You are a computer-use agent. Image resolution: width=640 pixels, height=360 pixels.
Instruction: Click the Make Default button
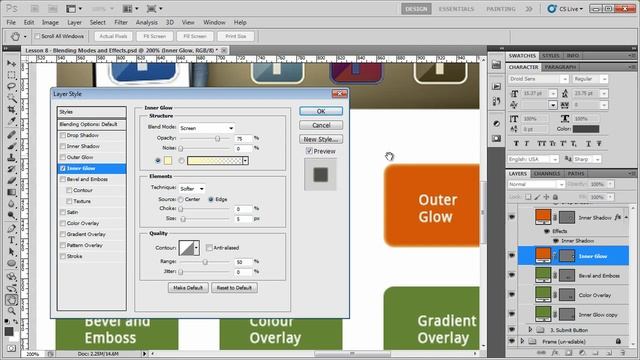(x=188, y=288)
